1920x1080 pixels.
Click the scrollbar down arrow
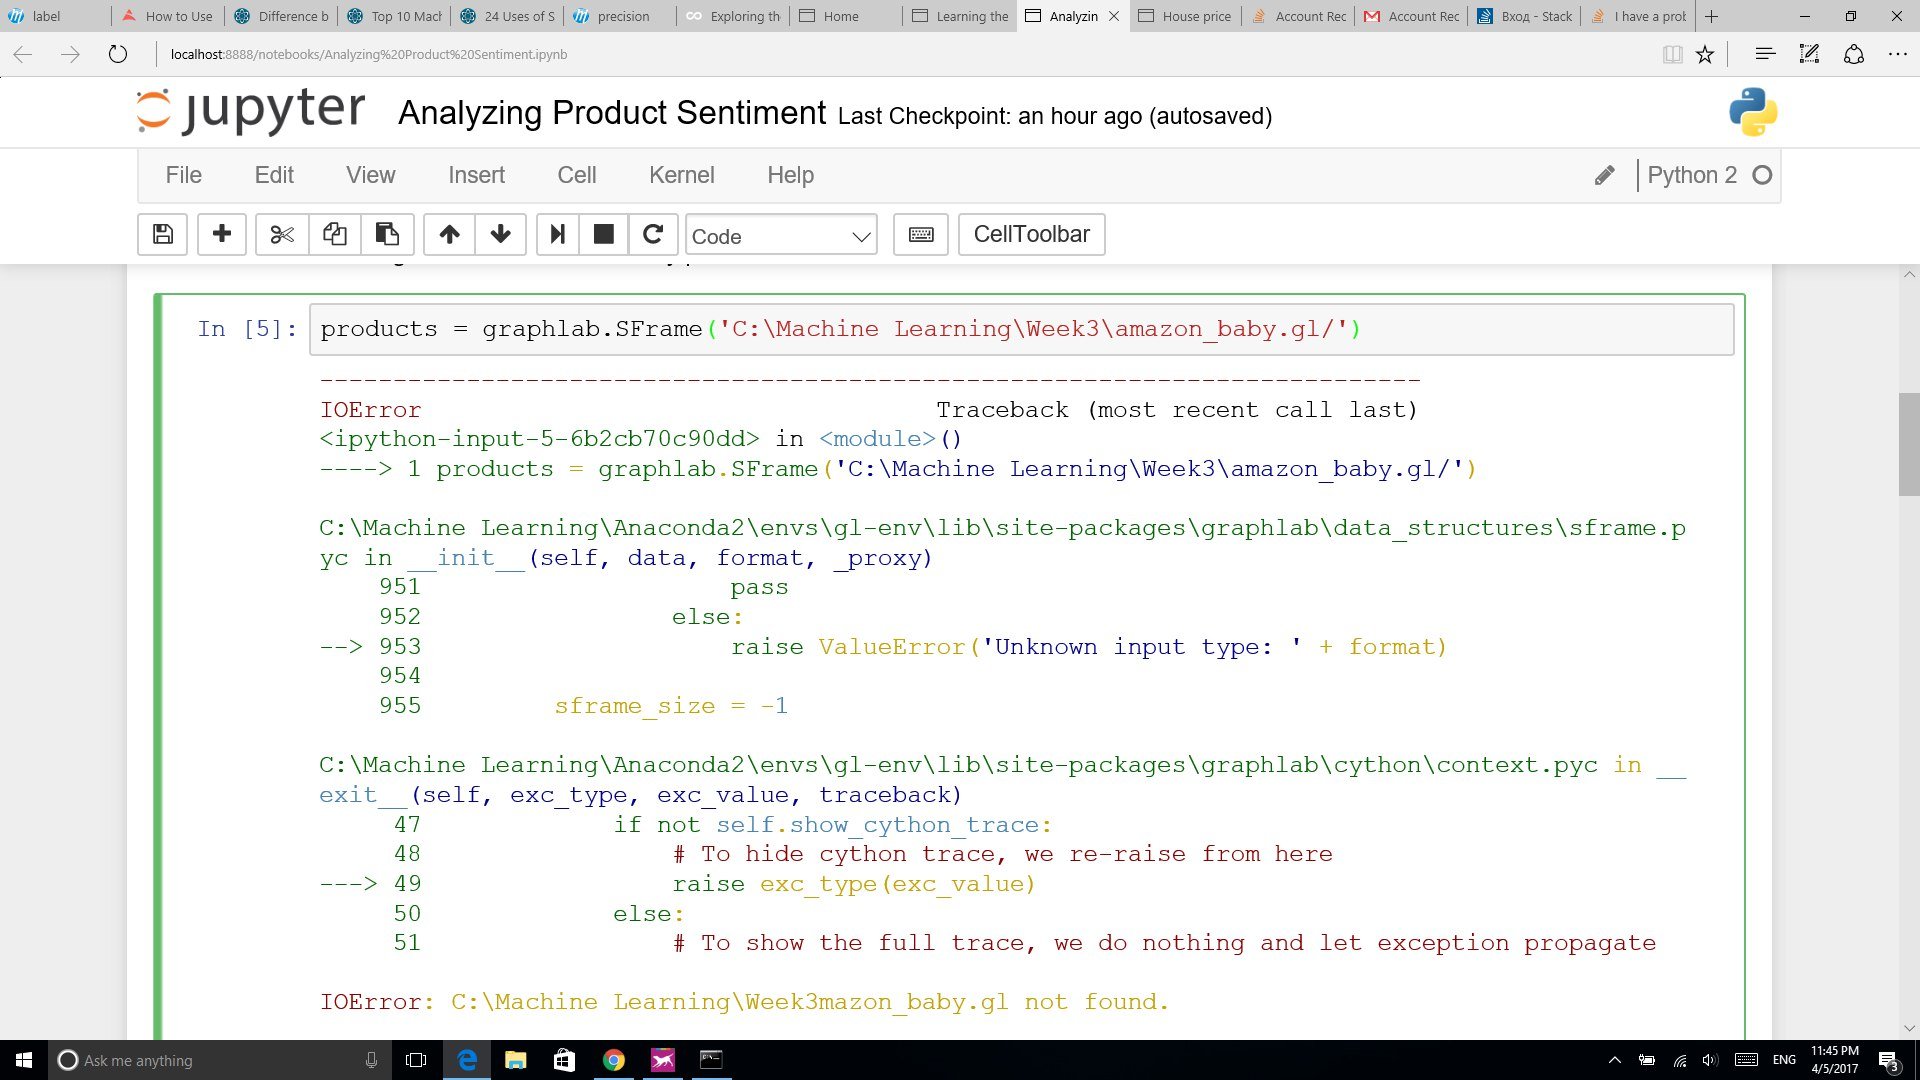(1909, 1028)
